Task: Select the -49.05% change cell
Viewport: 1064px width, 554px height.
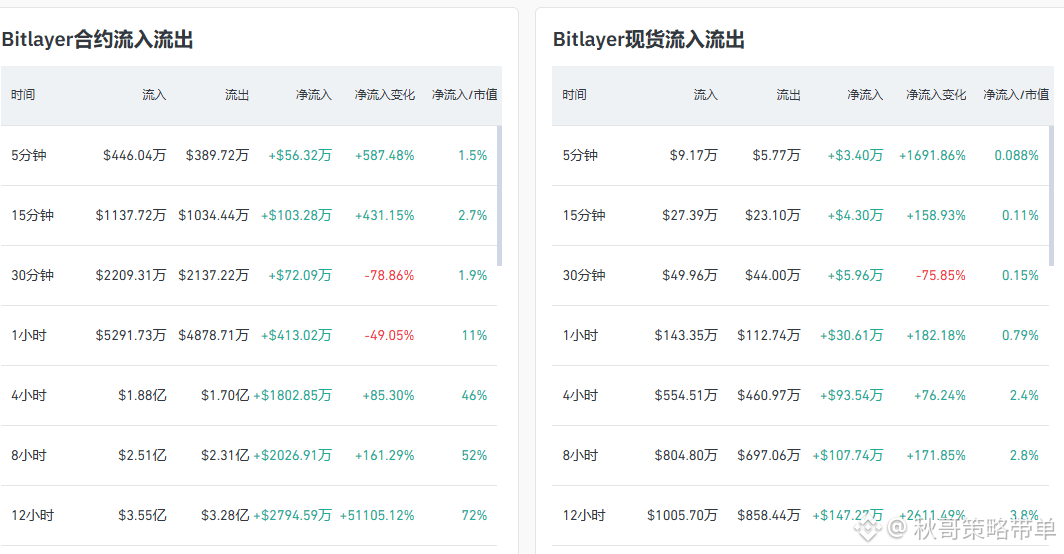Action: coord(389,335)
